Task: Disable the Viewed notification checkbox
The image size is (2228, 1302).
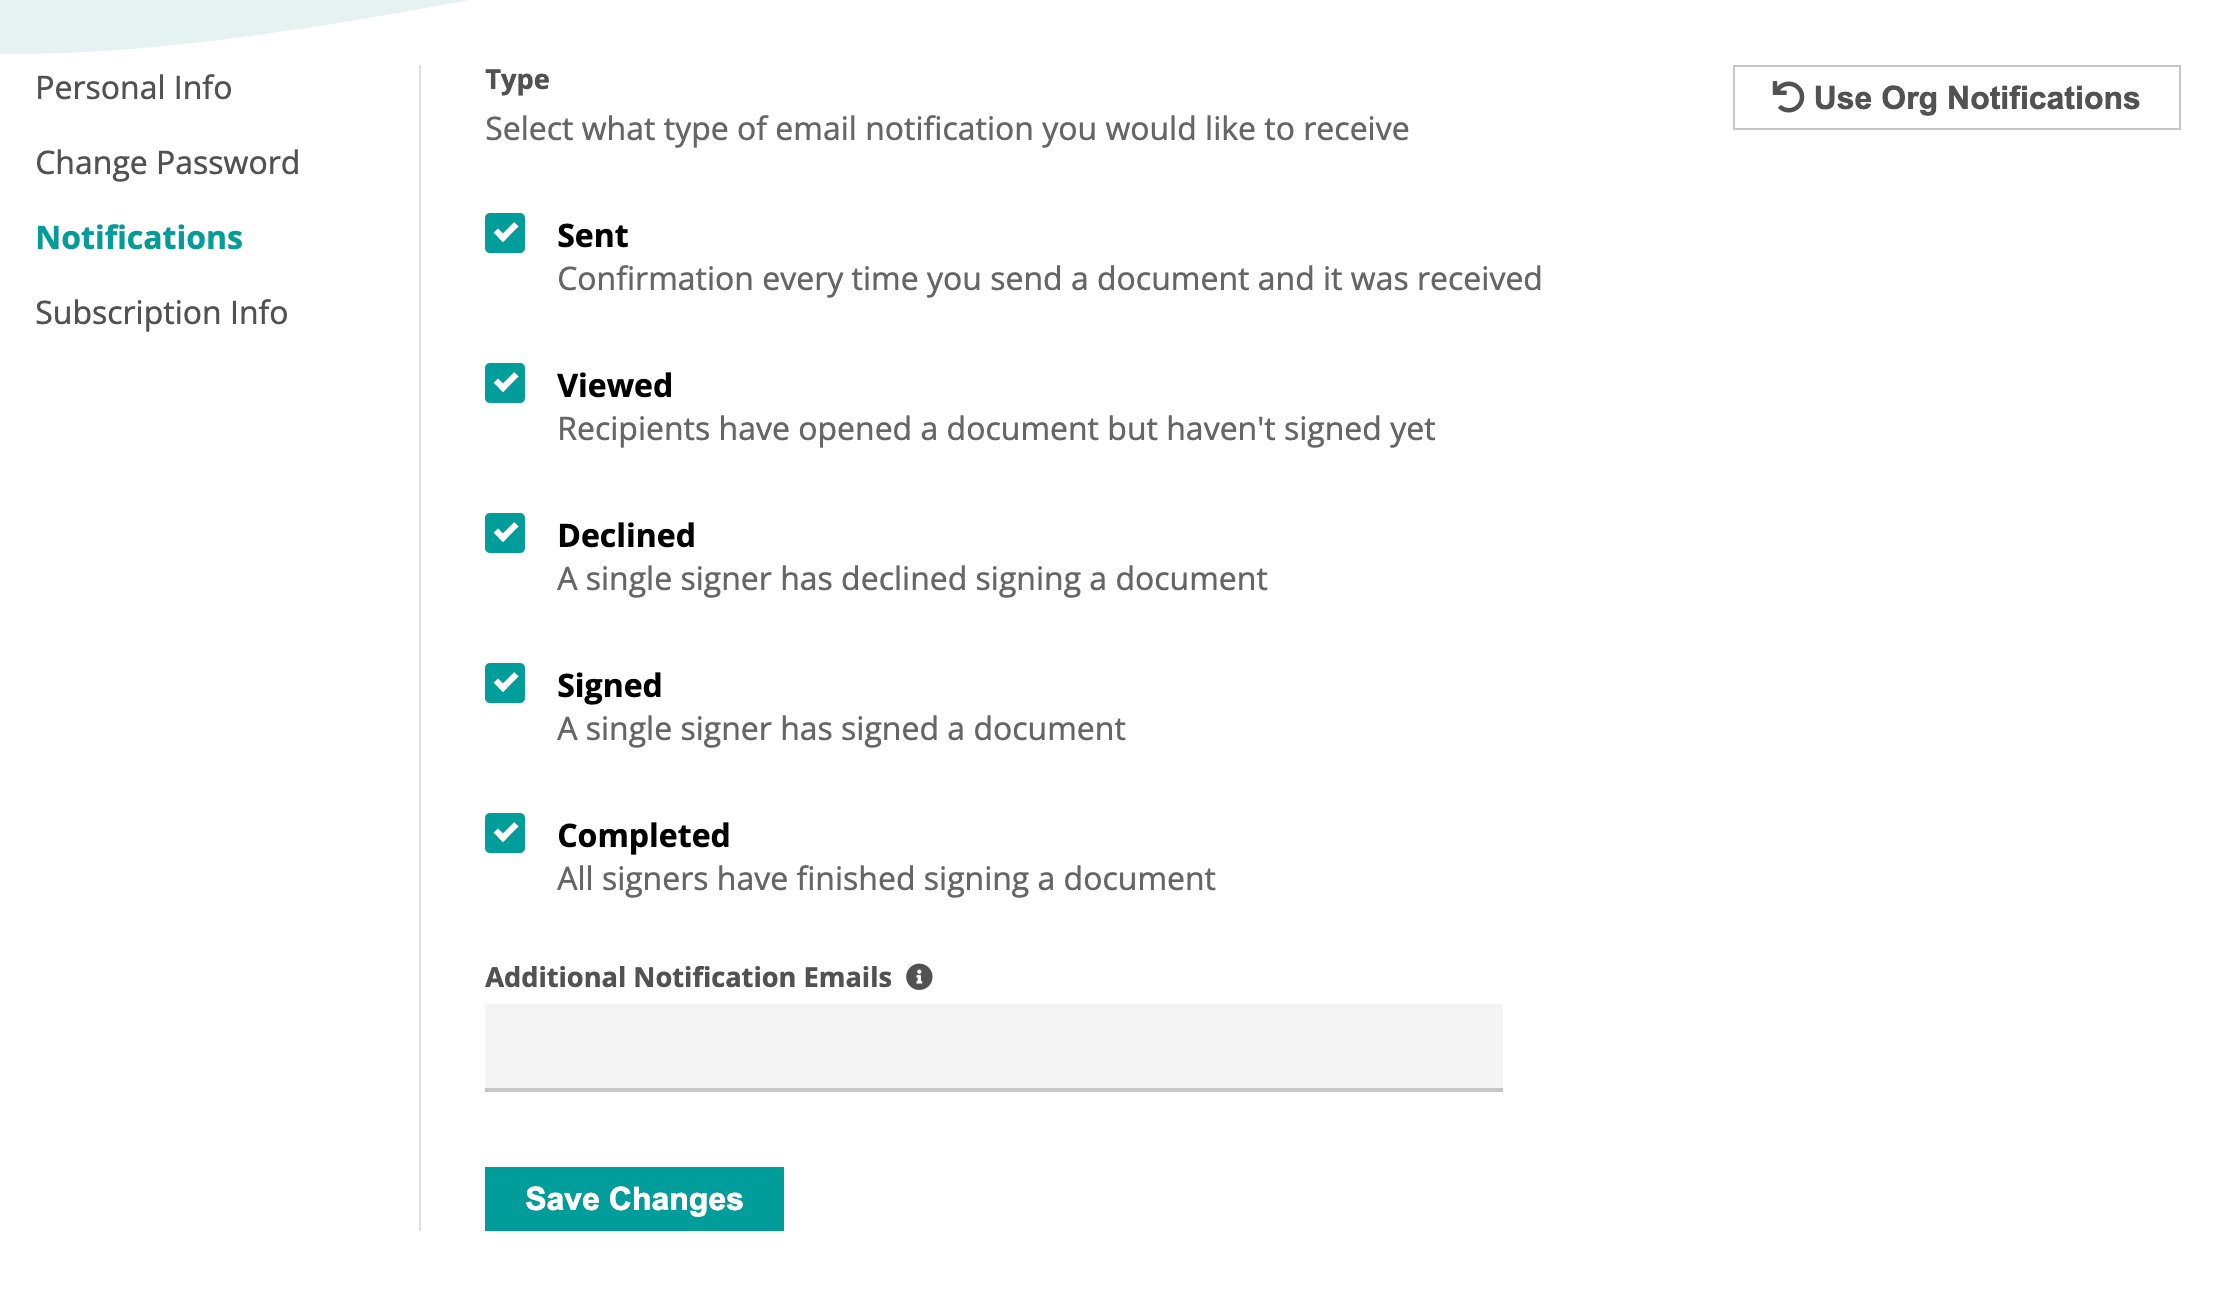Action: point(504,383)
